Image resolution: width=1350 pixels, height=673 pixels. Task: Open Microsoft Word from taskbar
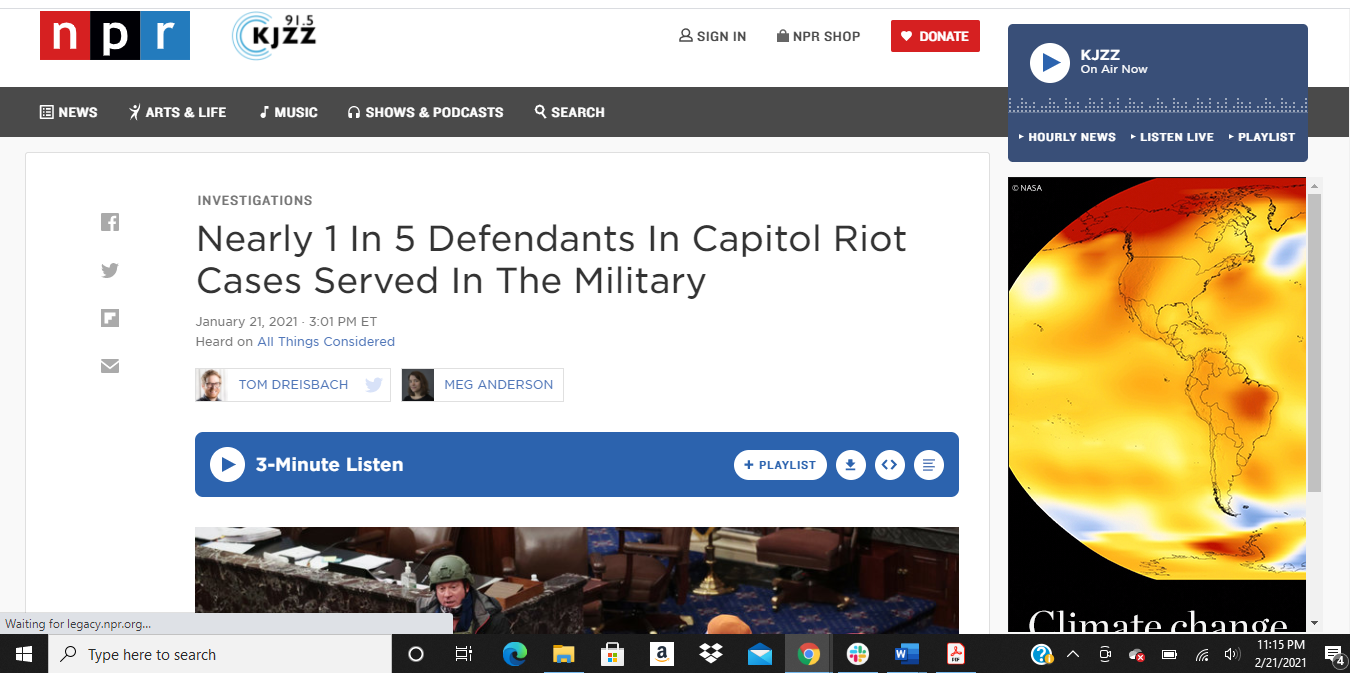[907, 655]
